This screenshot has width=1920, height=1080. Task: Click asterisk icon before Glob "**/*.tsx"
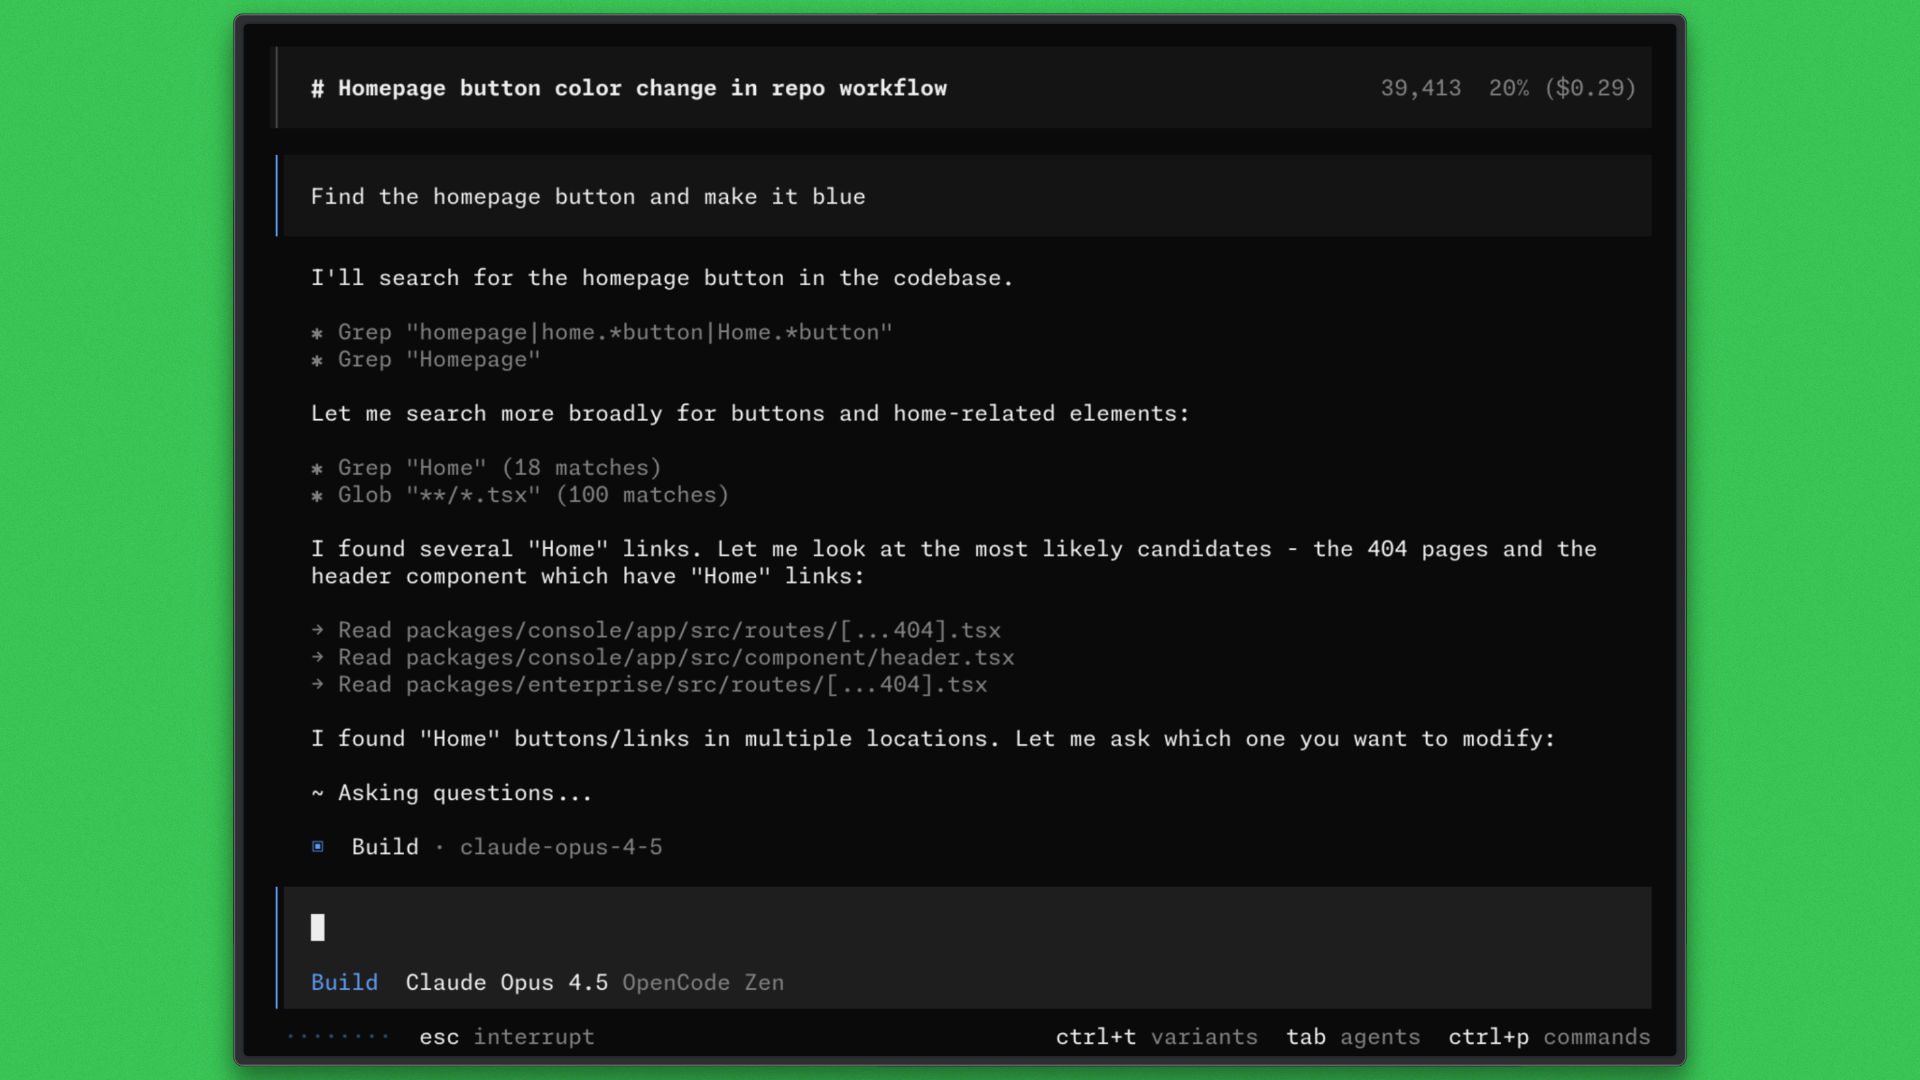(x=317, y=495)
